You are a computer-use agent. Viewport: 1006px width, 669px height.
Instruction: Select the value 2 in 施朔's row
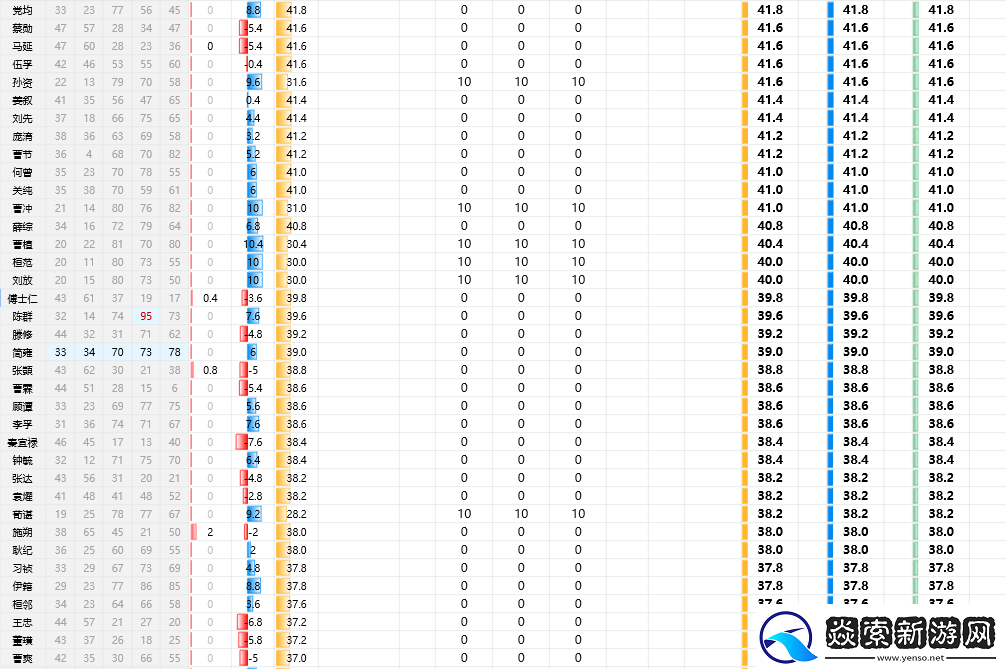(210, 532)
